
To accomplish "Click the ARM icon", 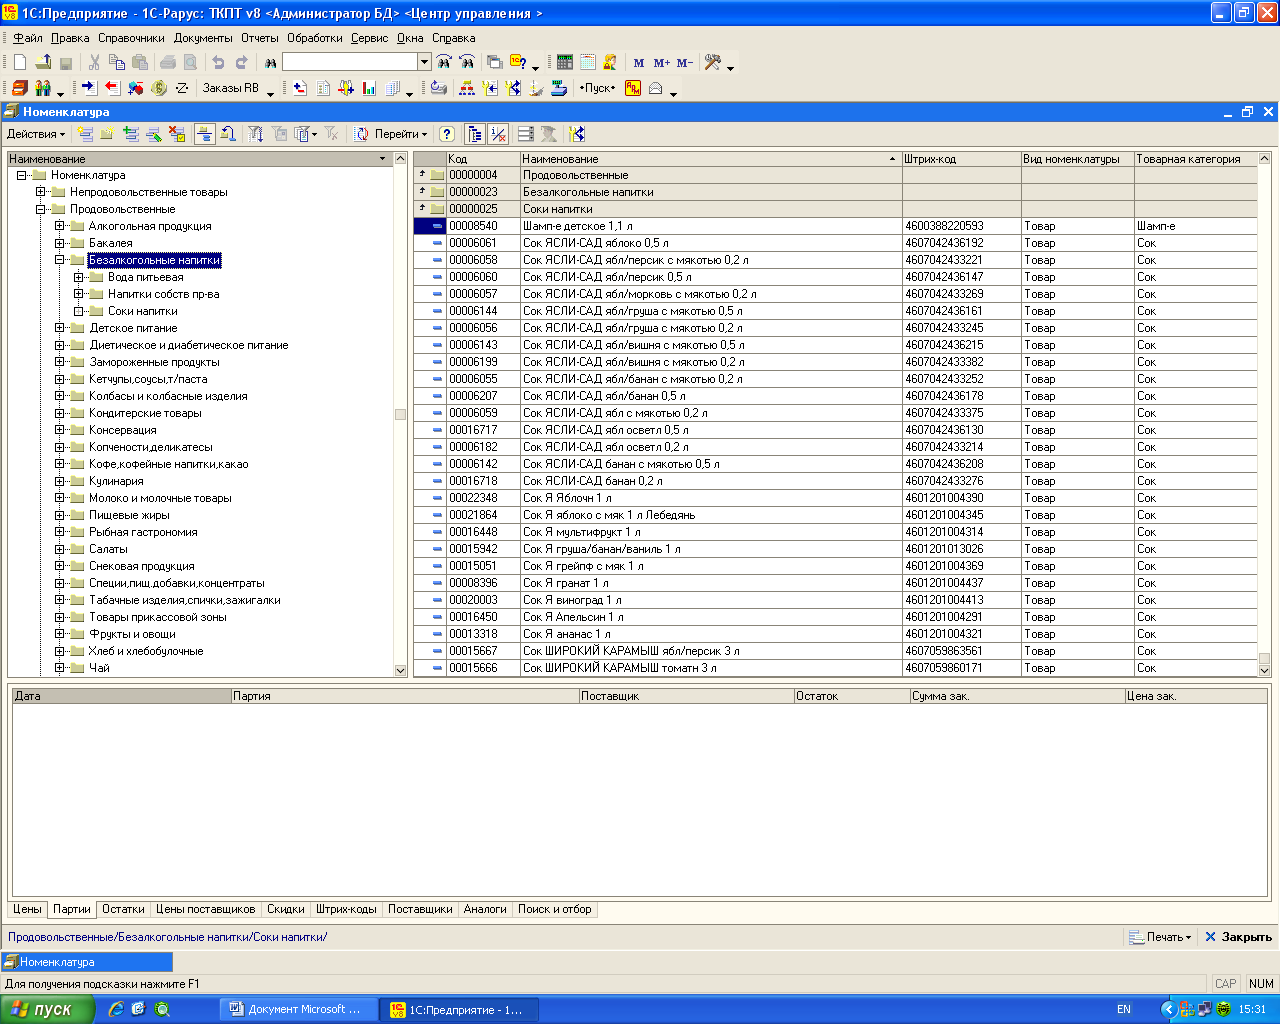I will (633, 88).
